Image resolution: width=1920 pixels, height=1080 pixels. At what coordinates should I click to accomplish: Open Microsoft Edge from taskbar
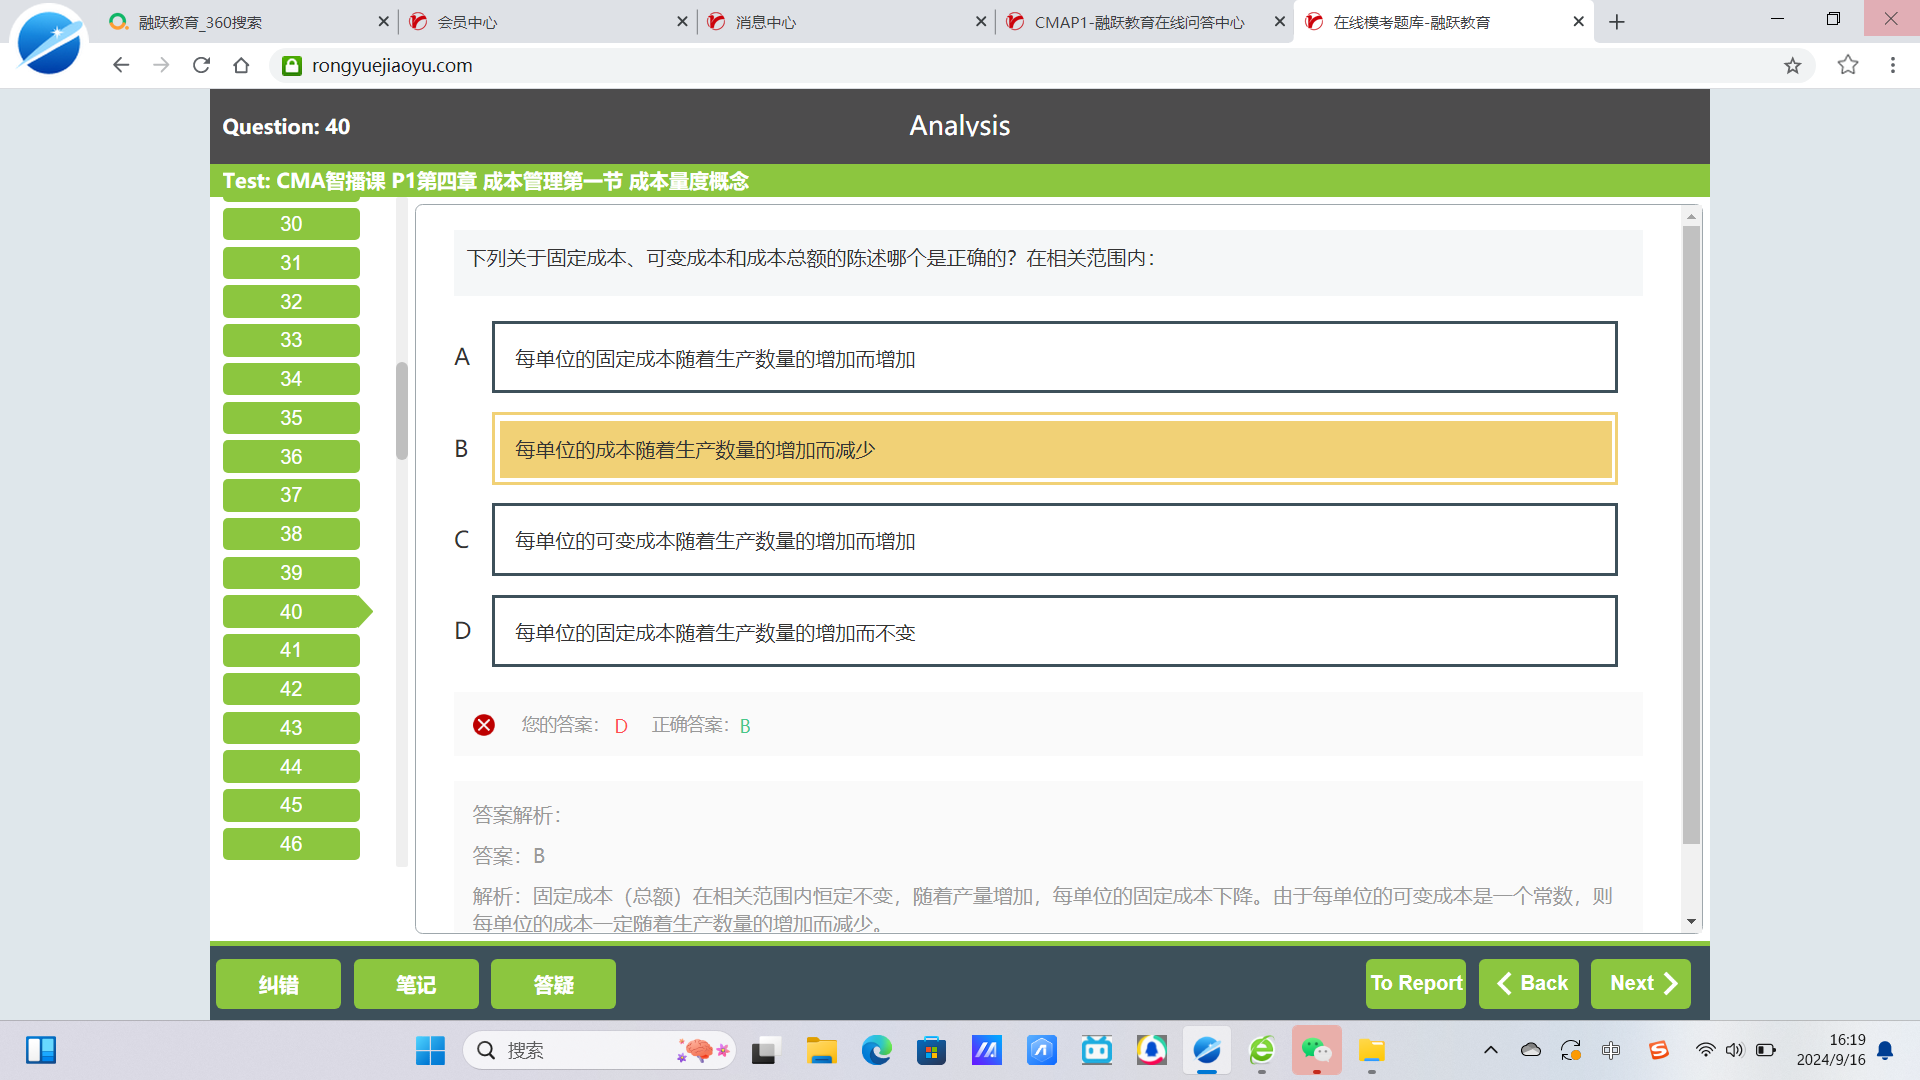click(876, 1050)
